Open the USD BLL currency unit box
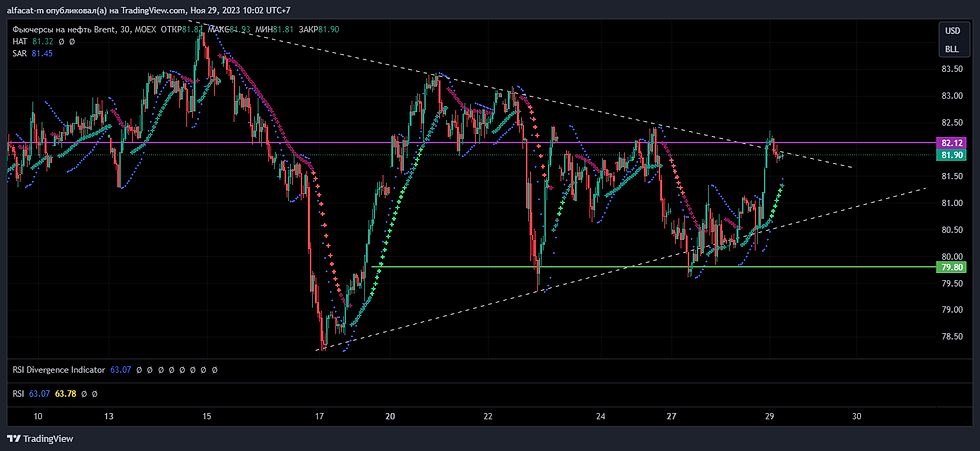The height and width of the screenshot is (451, 980). point(952,39)
